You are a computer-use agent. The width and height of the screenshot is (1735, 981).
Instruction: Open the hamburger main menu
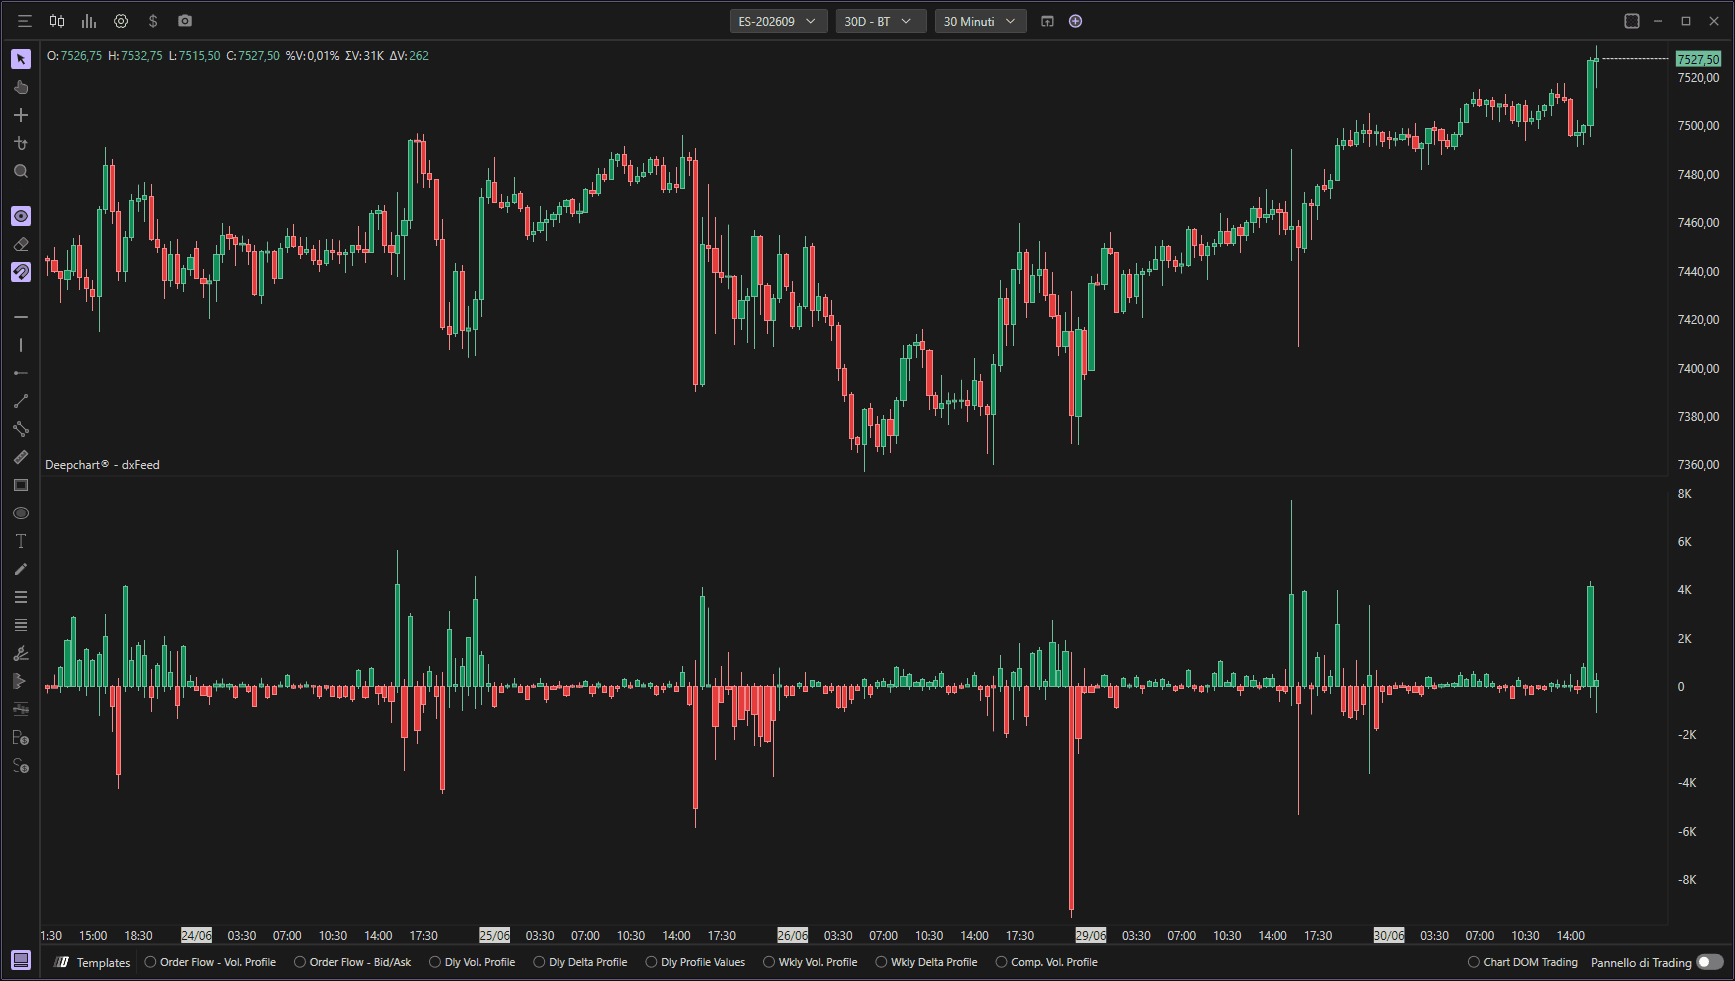(25, 21)
